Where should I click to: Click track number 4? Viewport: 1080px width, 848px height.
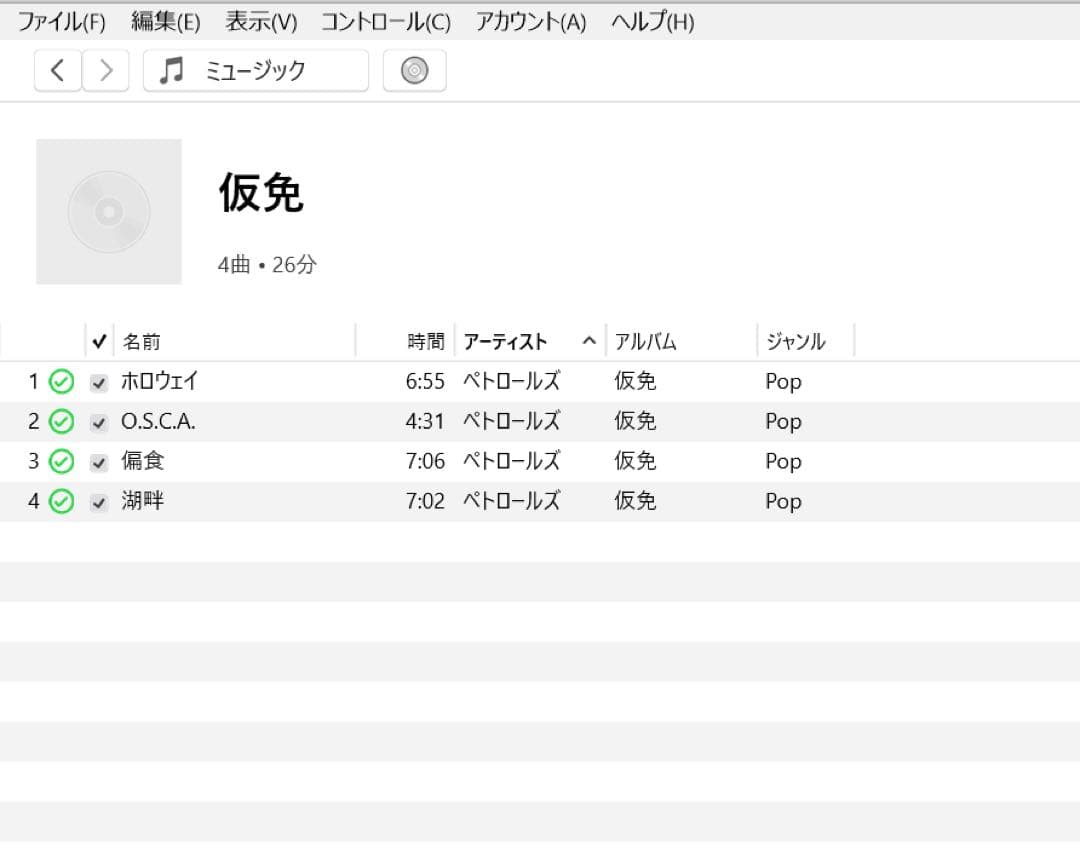point(33,501)
